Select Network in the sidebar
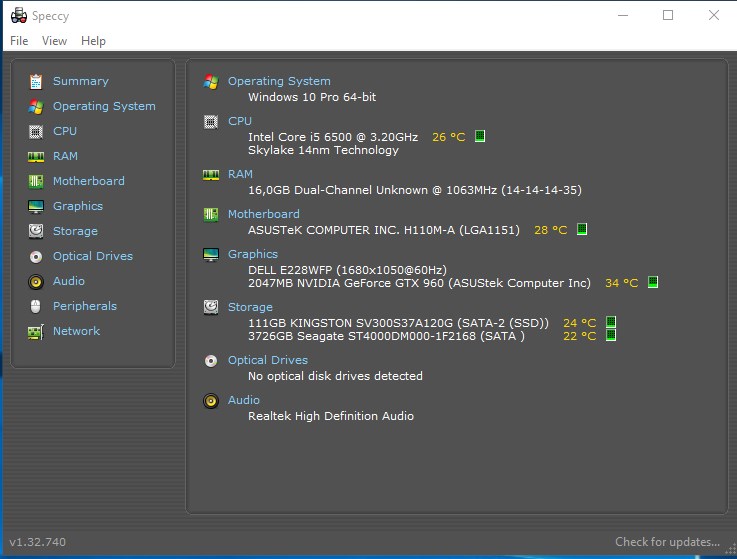 (x=76, y=331)
